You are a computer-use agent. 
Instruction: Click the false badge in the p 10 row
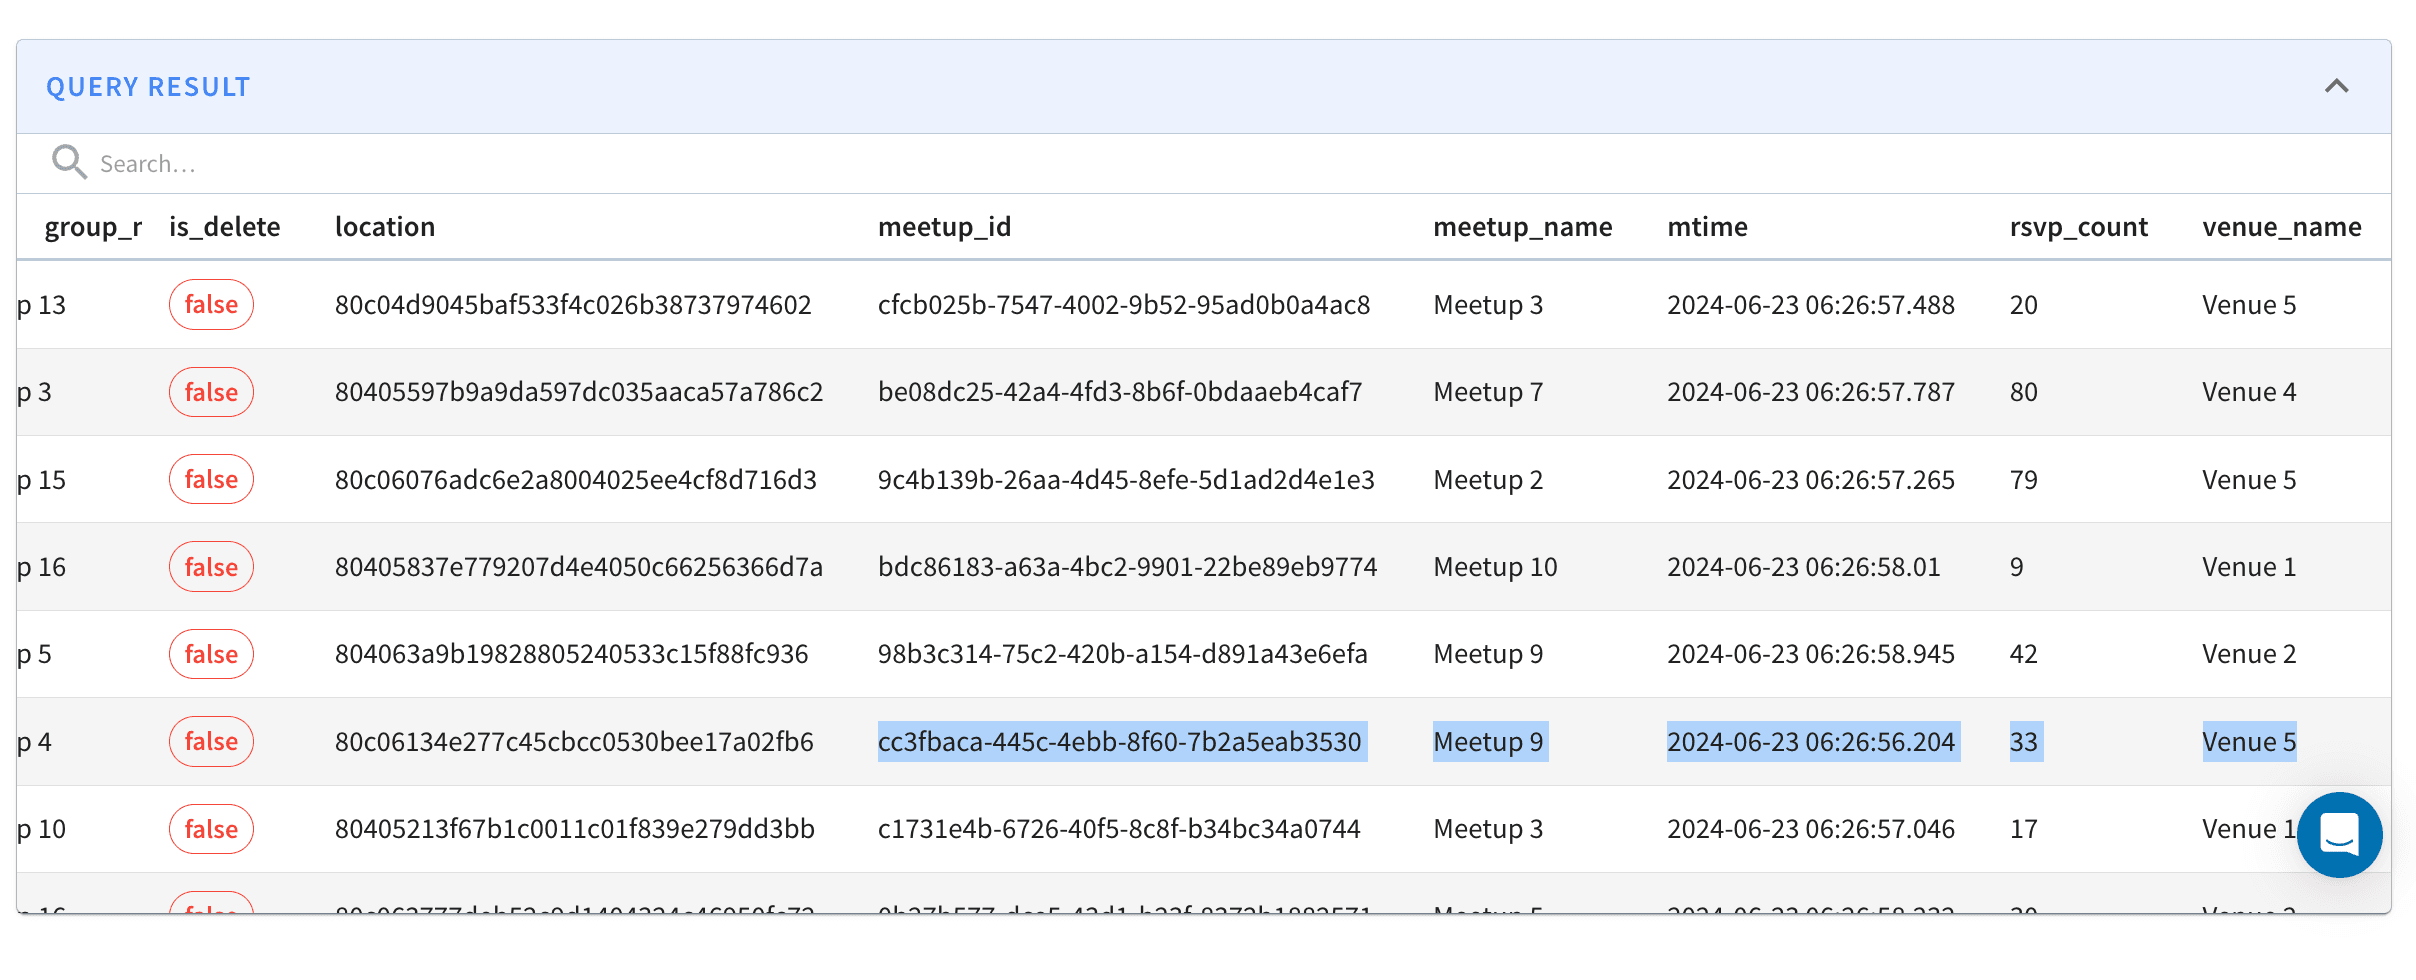pos(211,829)
